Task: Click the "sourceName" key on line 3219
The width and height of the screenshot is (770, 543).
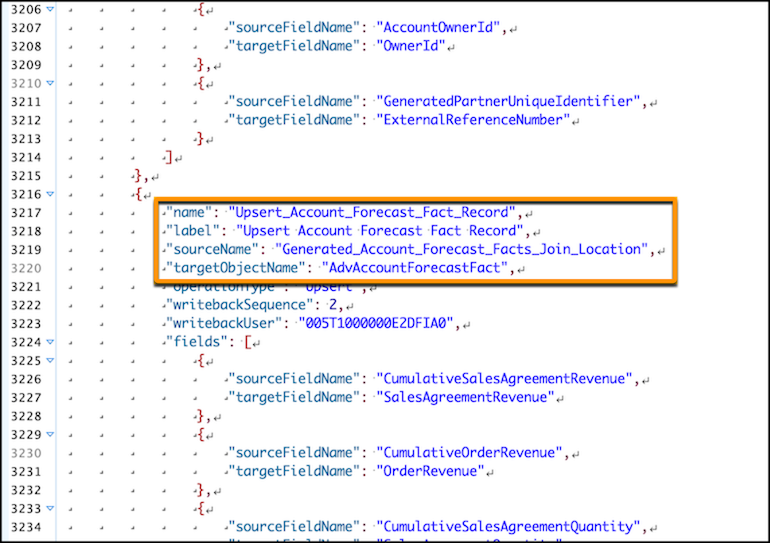Action: click(x=212, y=249)
